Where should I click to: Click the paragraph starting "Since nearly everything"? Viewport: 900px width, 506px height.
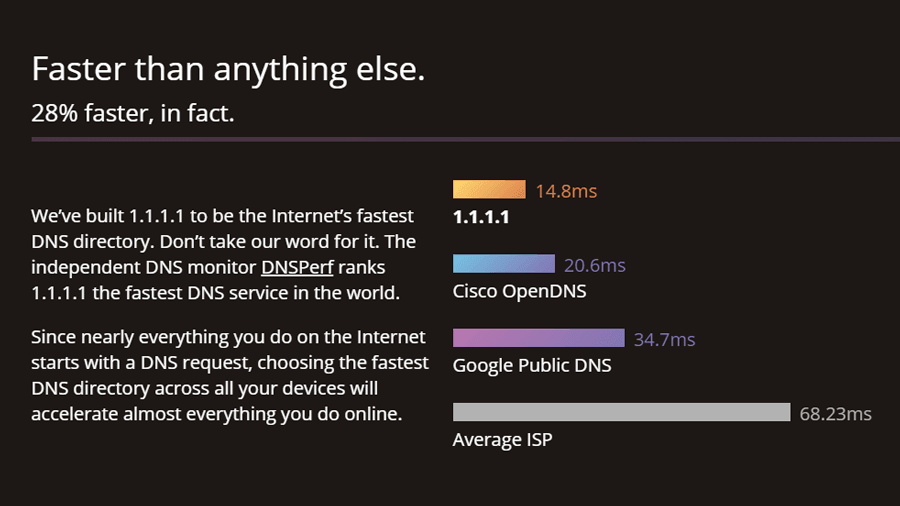230,374
